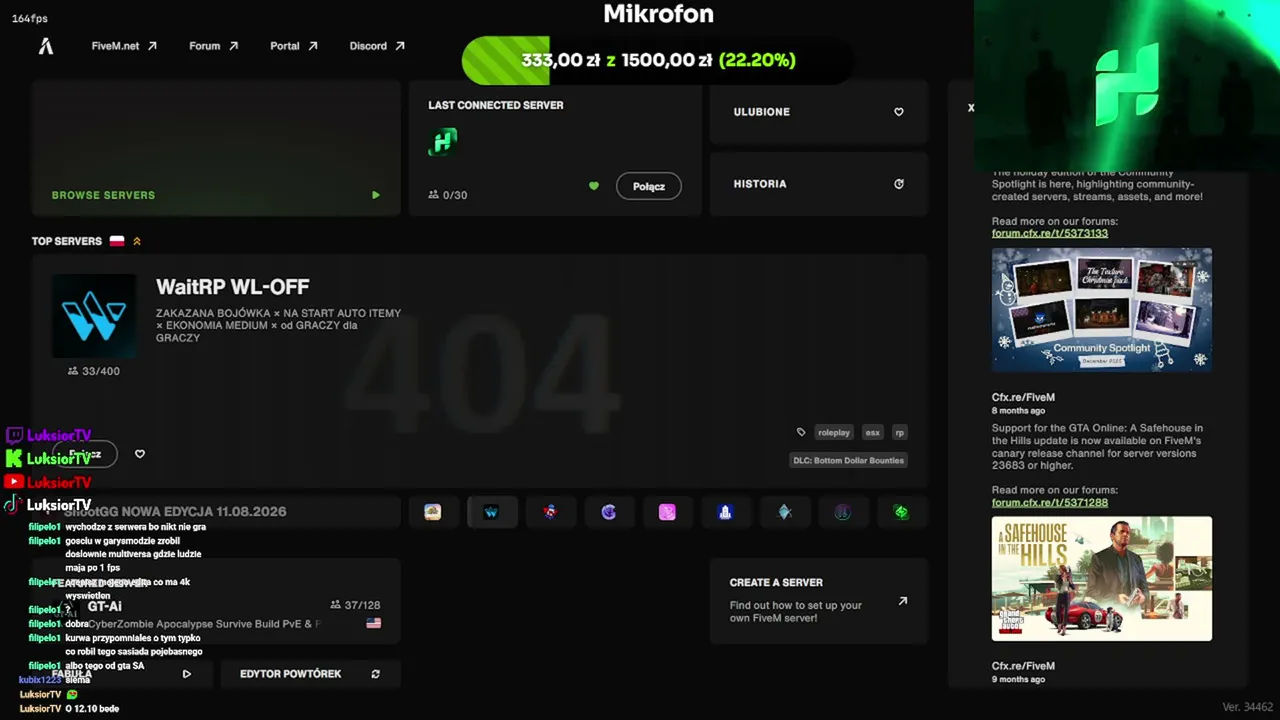This screenshot has width=1280, height=720.
Task: Click the WaitRP server logo
Action: tap(94, 316)
